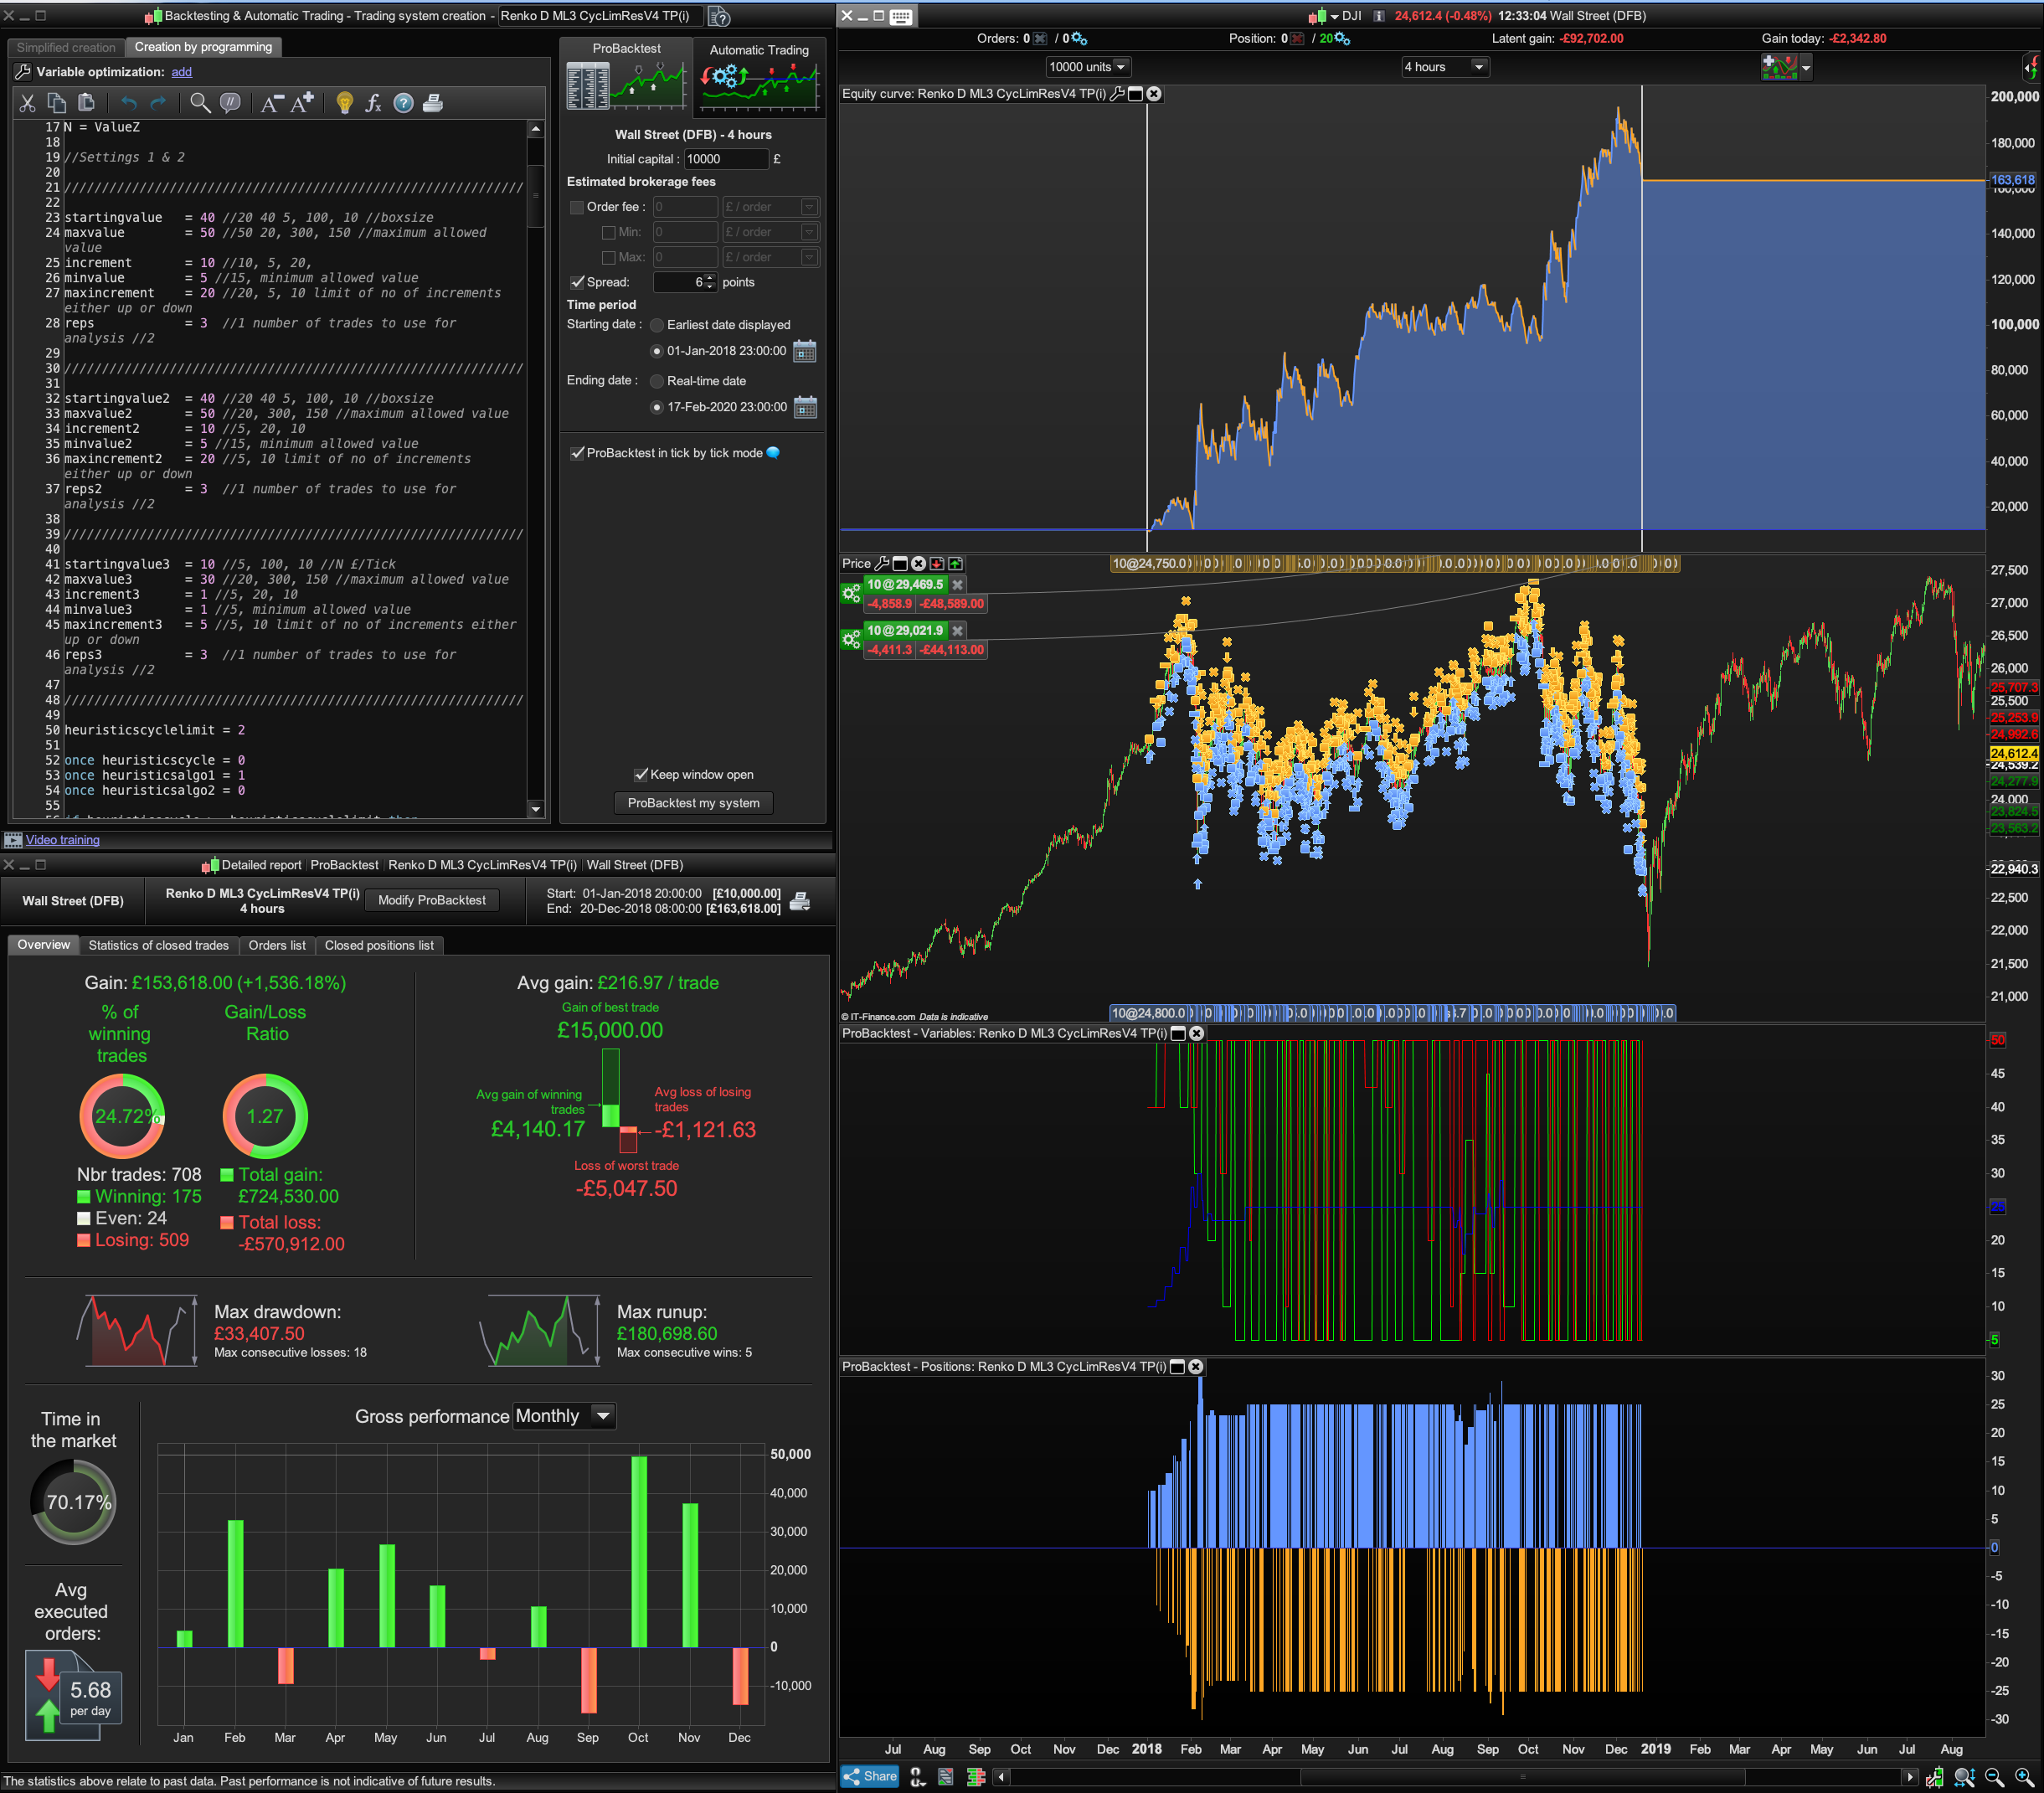The height and width of the screenshot is (1793, 2044).
Task: Click the zoom in magnifier on chart bottom bar
Action: coord(2023,1777)
